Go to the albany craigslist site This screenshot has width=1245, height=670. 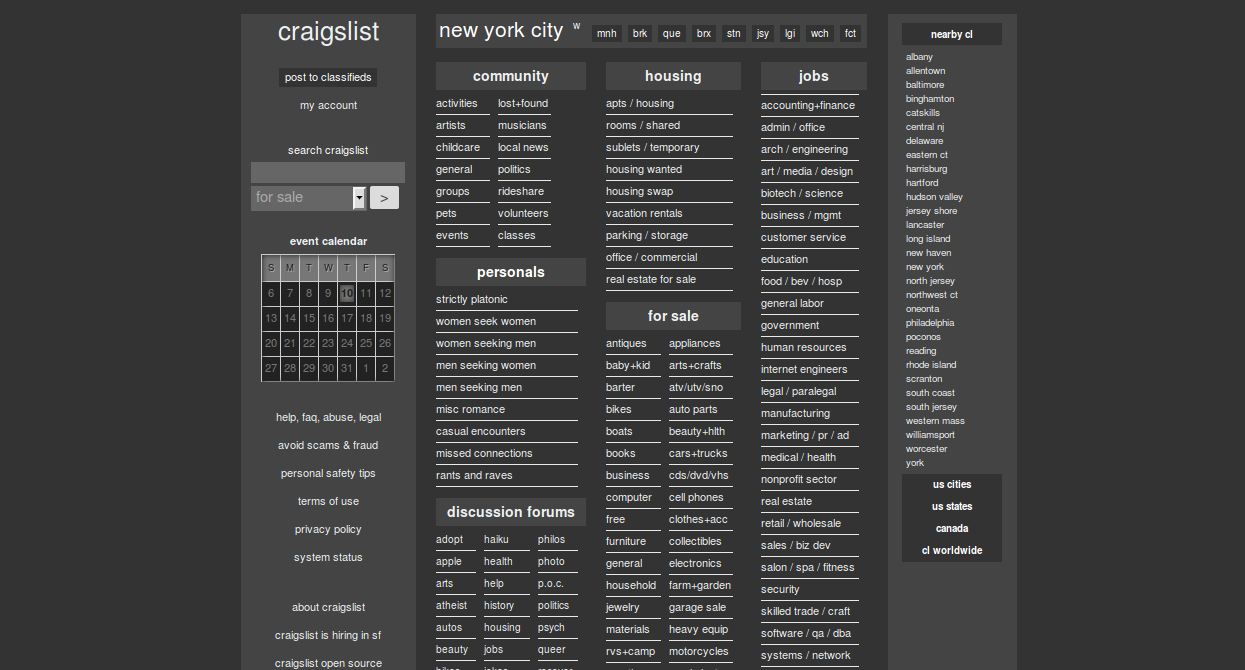[919, 57]
